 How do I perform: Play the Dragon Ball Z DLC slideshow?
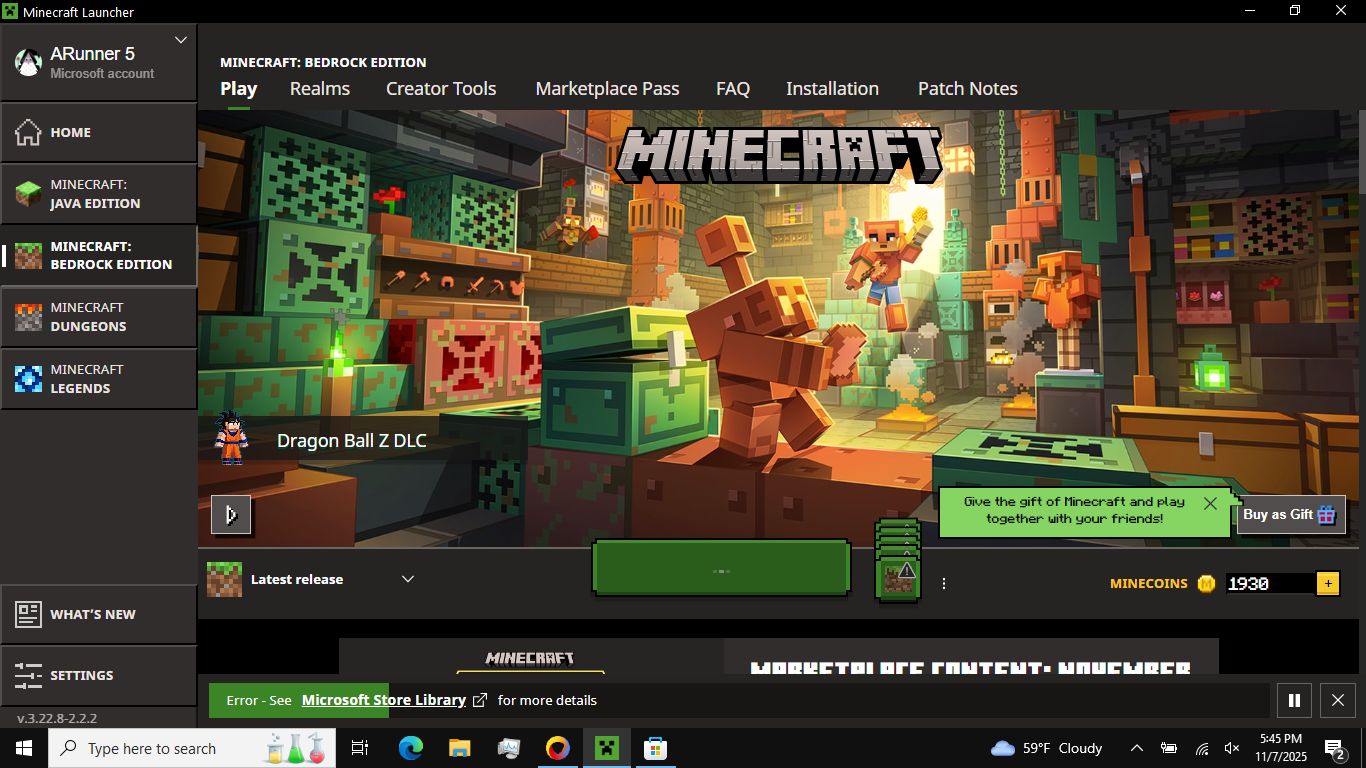[x=231, y=515]
